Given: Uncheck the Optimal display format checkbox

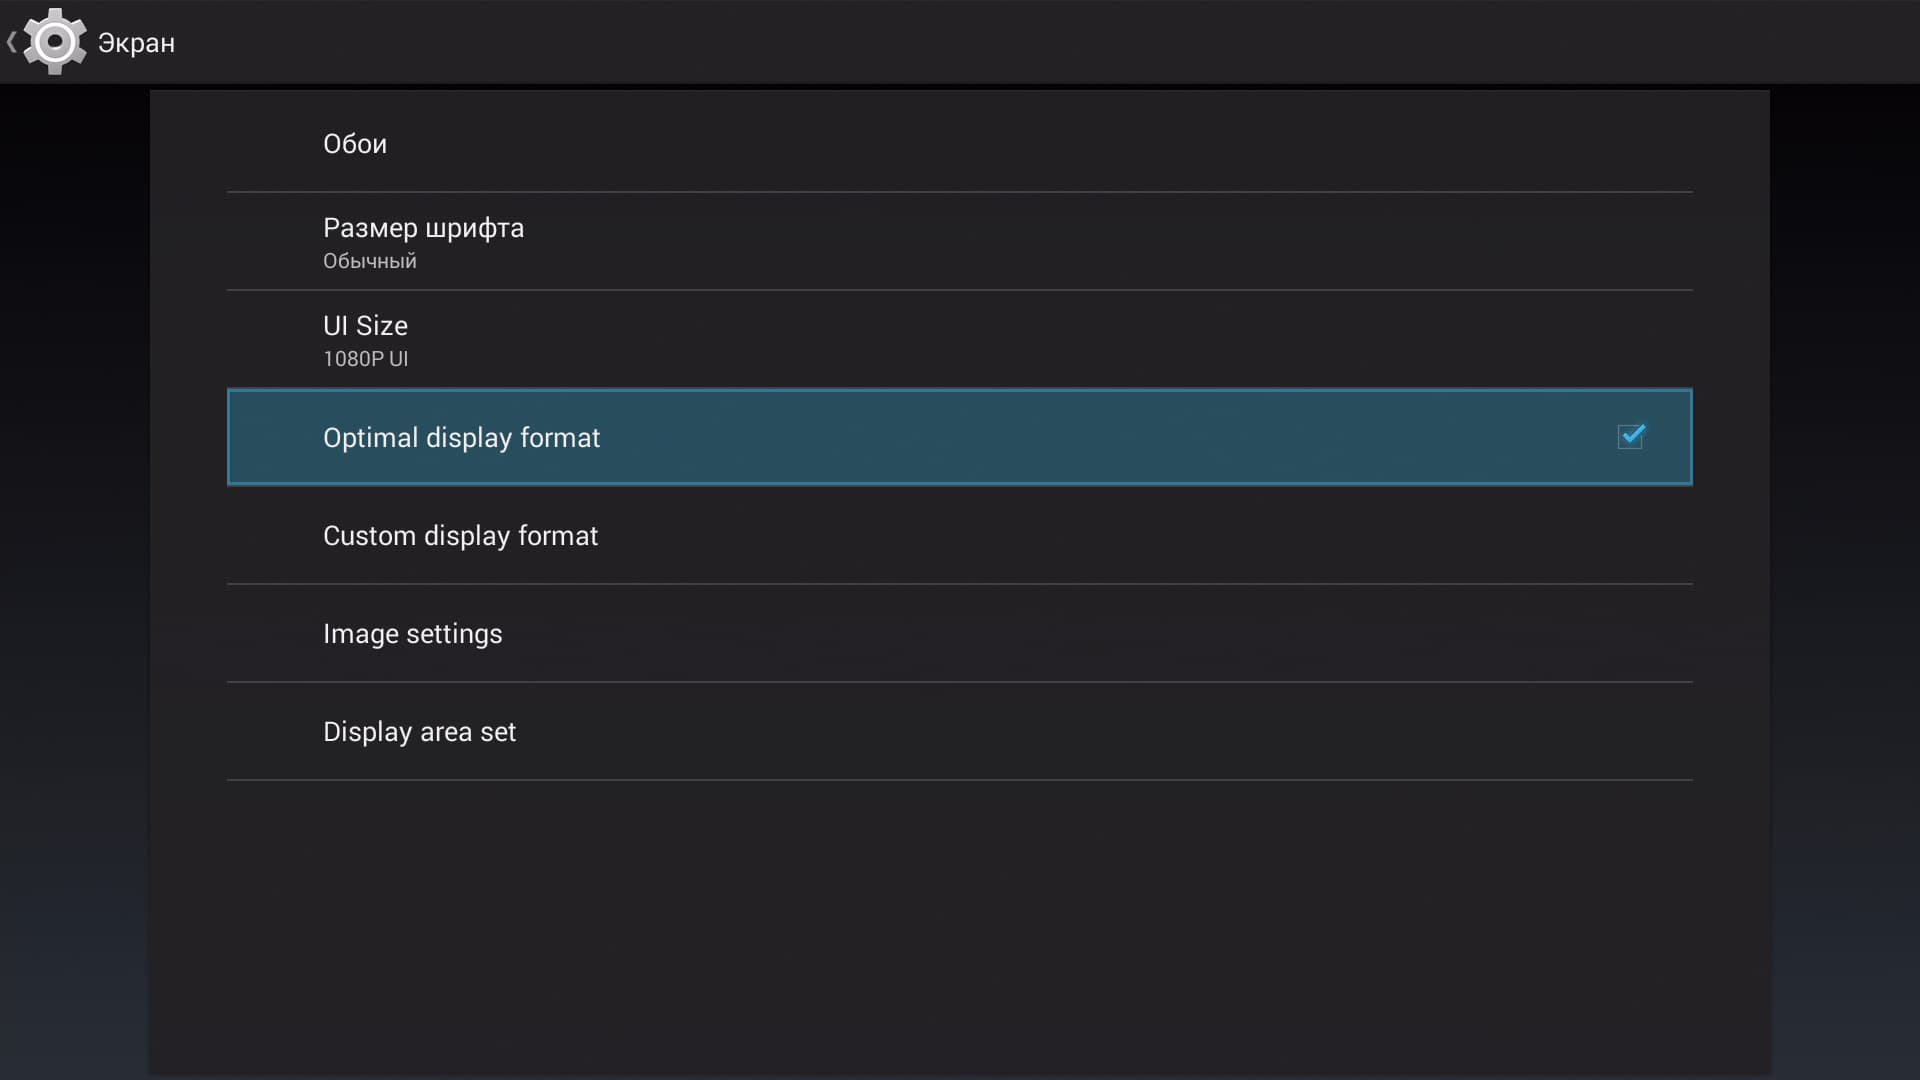Looking at the screenshot, I should click(1631, 437).
